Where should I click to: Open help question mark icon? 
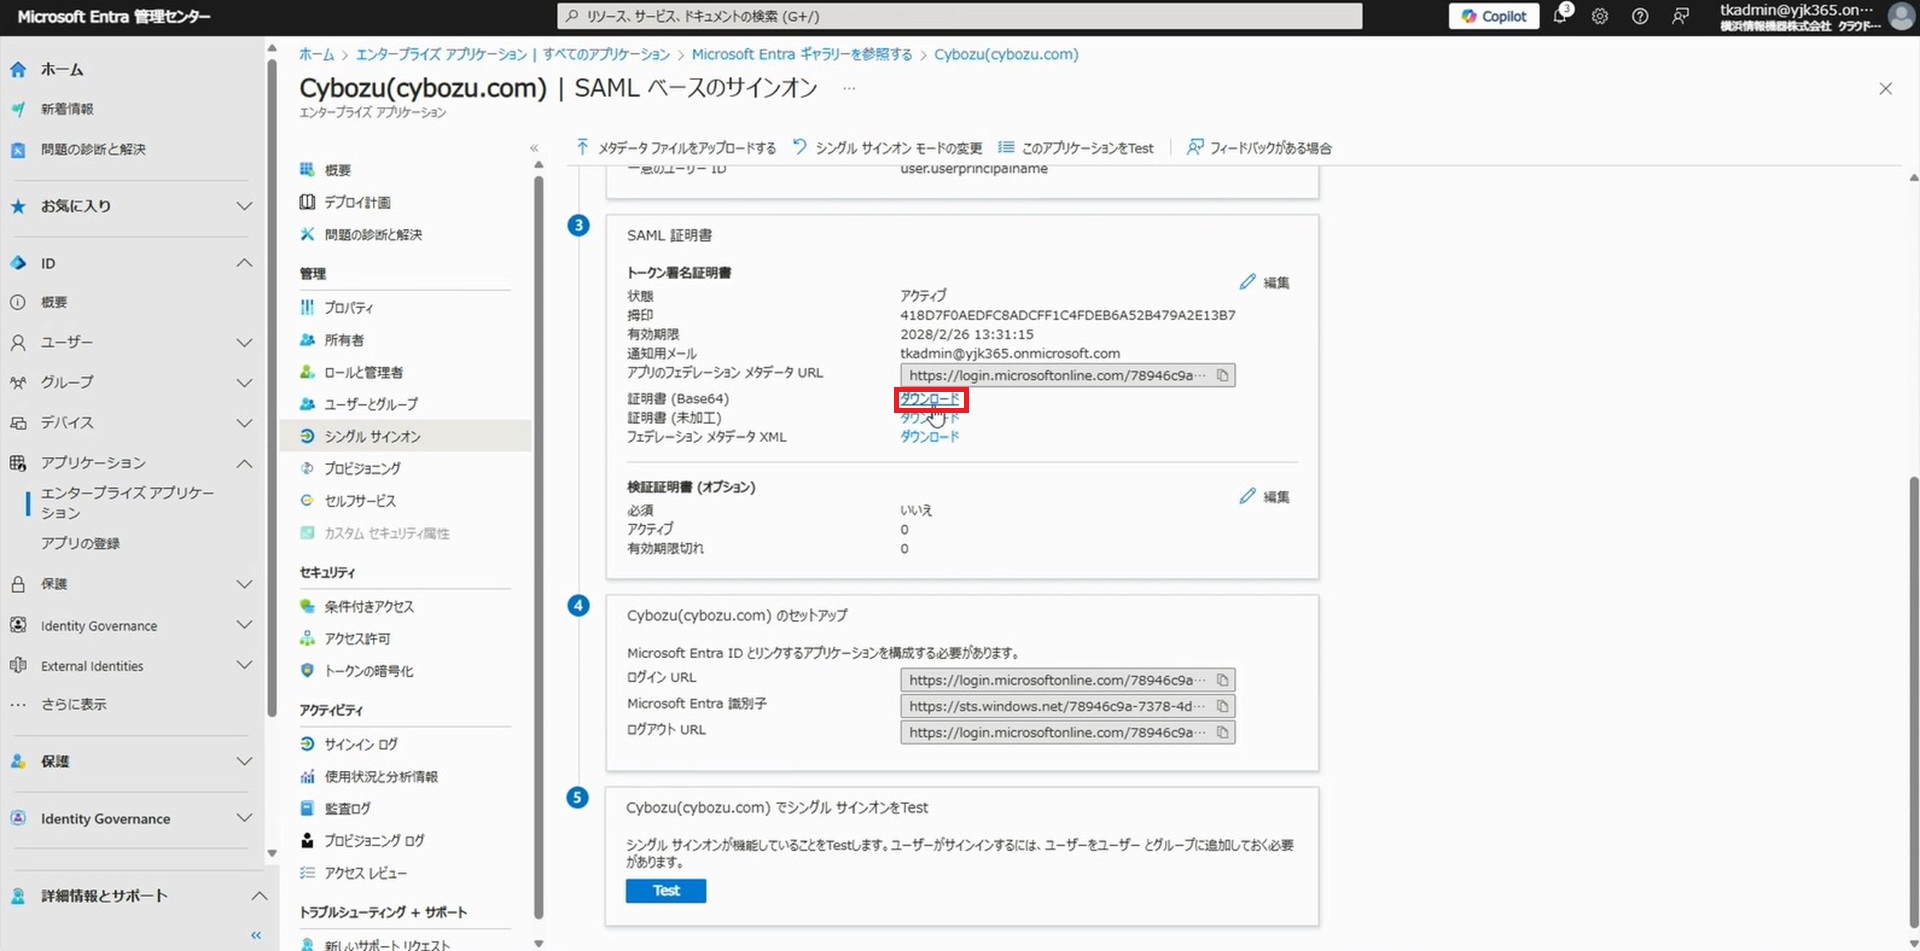1640,16
